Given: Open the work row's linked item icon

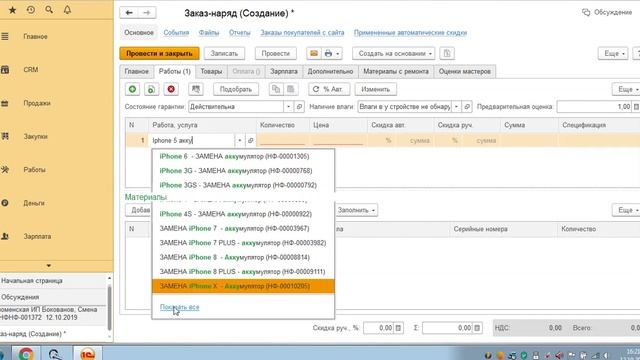Looking at the screenshot, I should [x=251, y=140].
